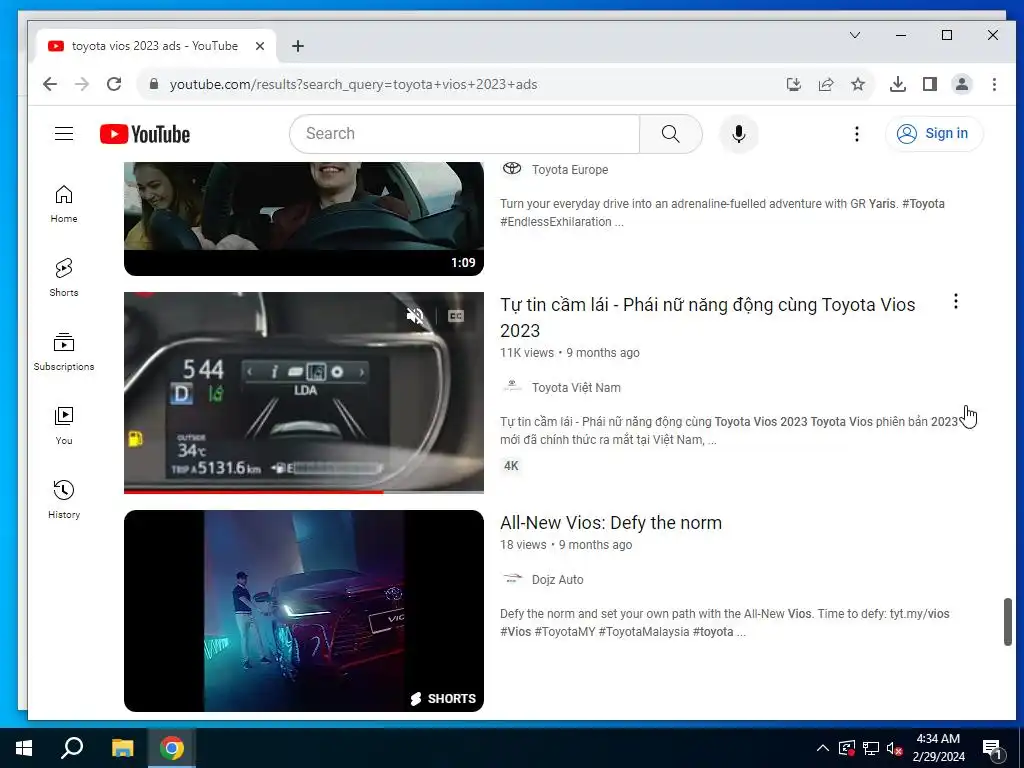
Task: Open the GR Yaris video thumbnail
Action: point(304,218)
